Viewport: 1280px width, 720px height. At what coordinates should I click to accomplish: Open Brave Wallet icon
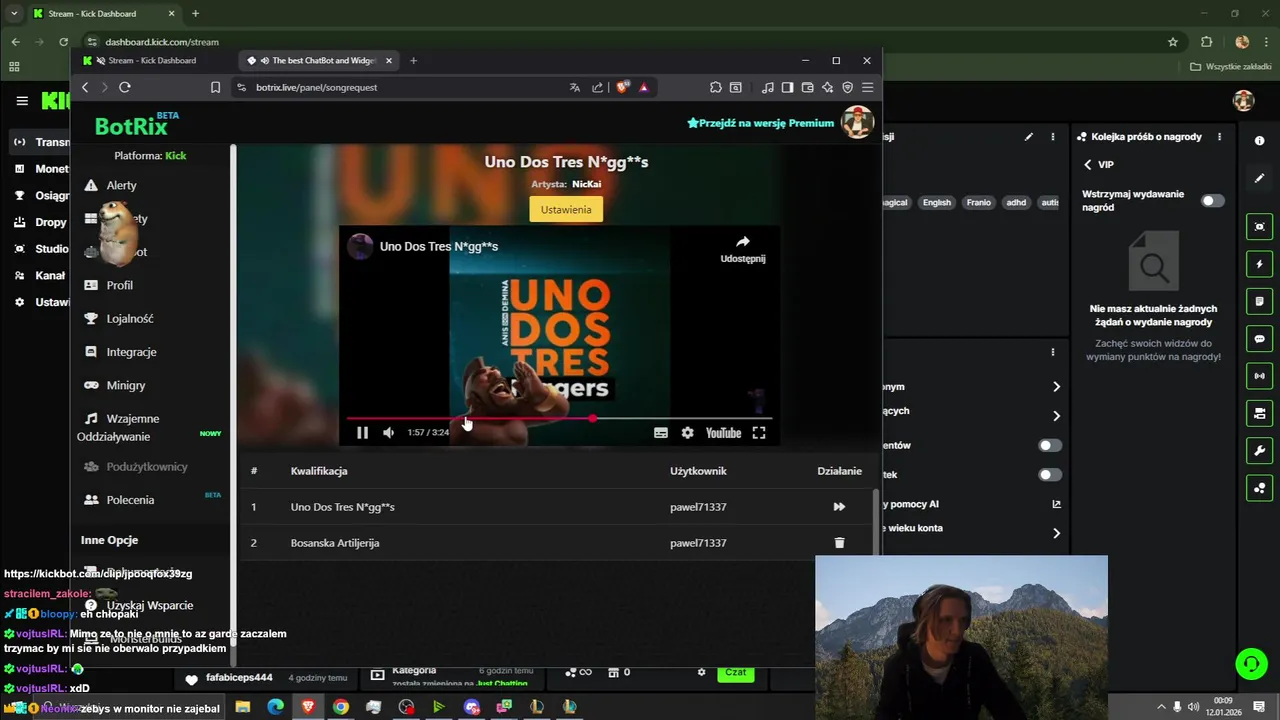pyautogui.click(x=807, y=87)
